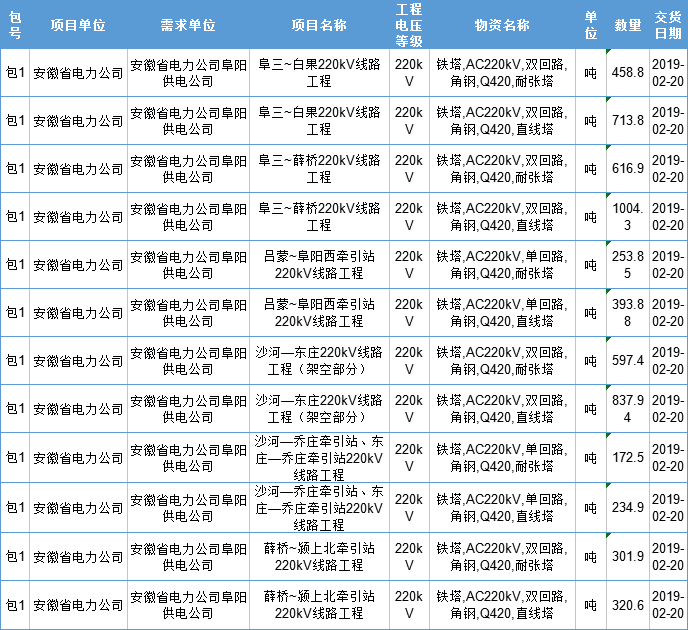Select 220kV voltage cell in the 616.9 row
Screen dimensions: 688x630
(409, 168)
